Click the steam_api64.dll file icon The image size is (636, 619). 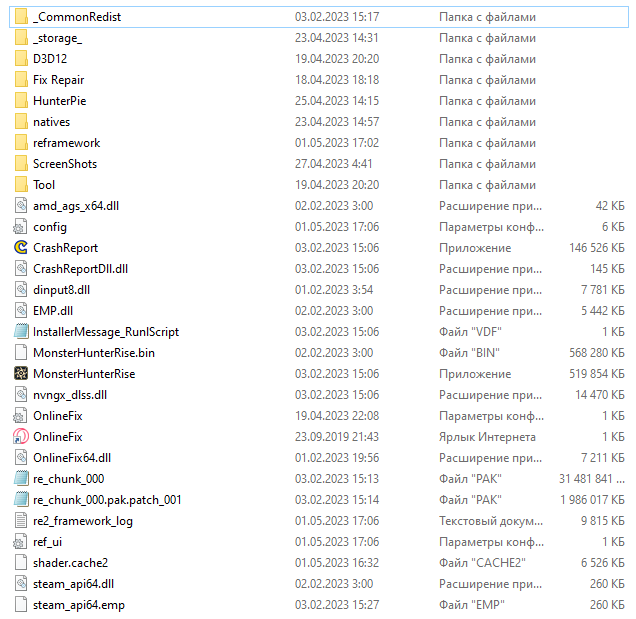[21, 584]
